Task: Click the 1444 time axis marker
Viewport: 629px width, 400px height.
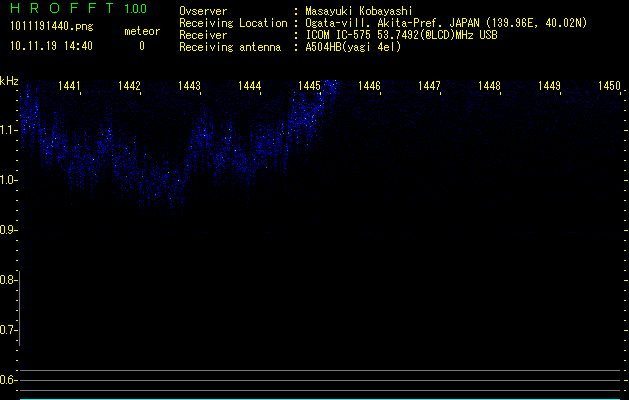Action: [250, 86]
